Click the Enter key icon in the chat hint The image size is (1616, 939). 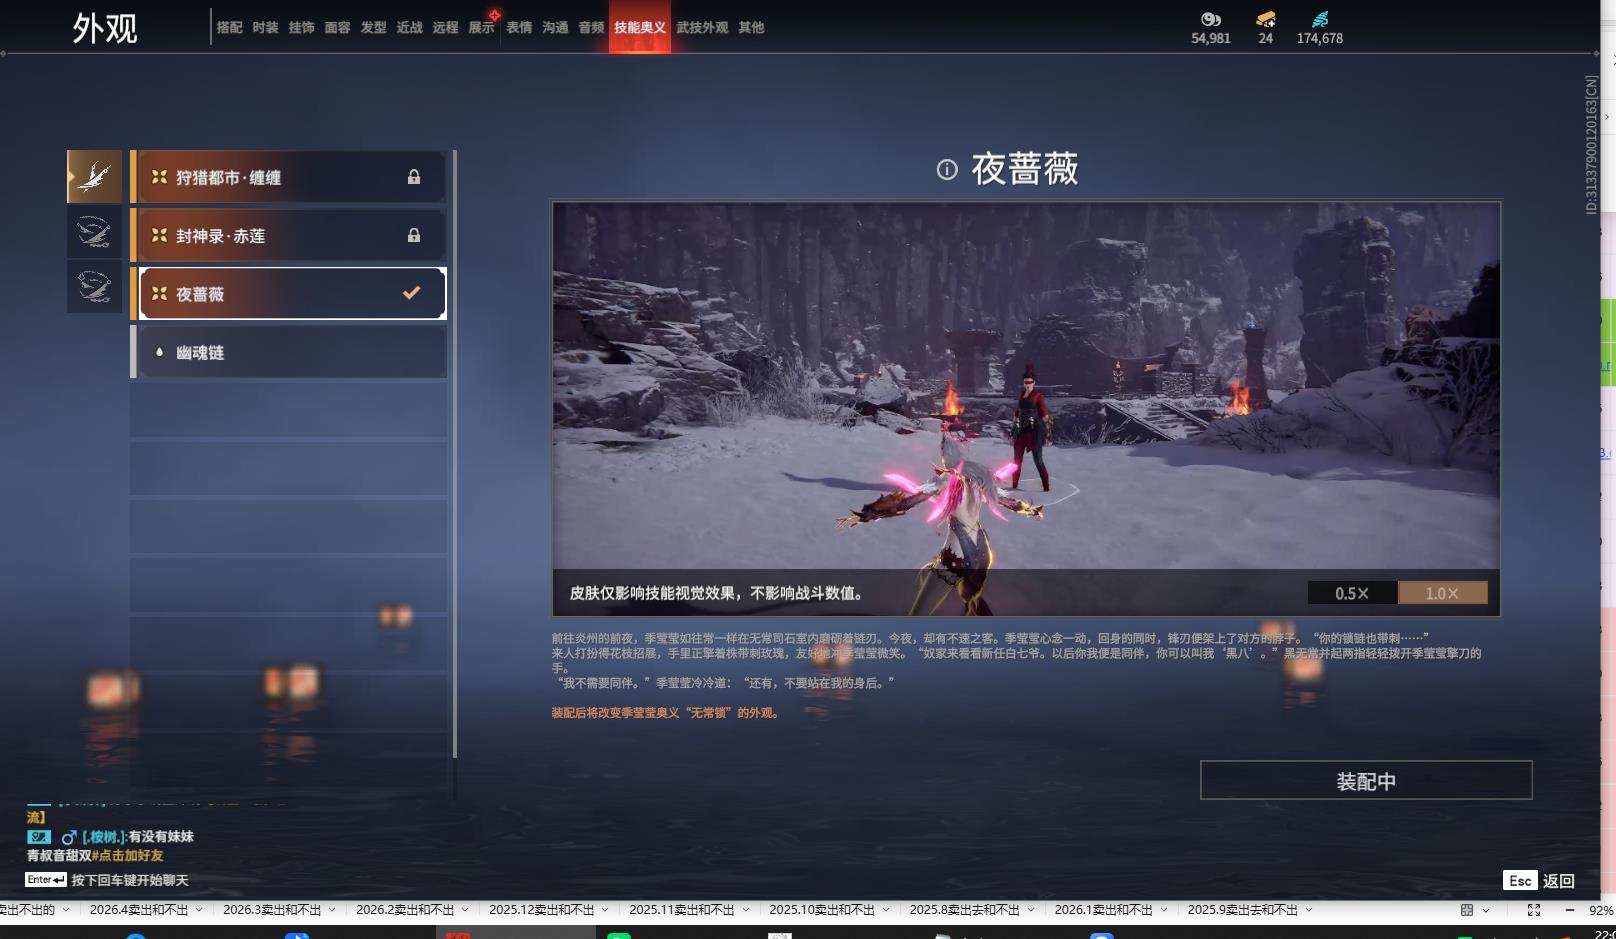tap(46, 880)
